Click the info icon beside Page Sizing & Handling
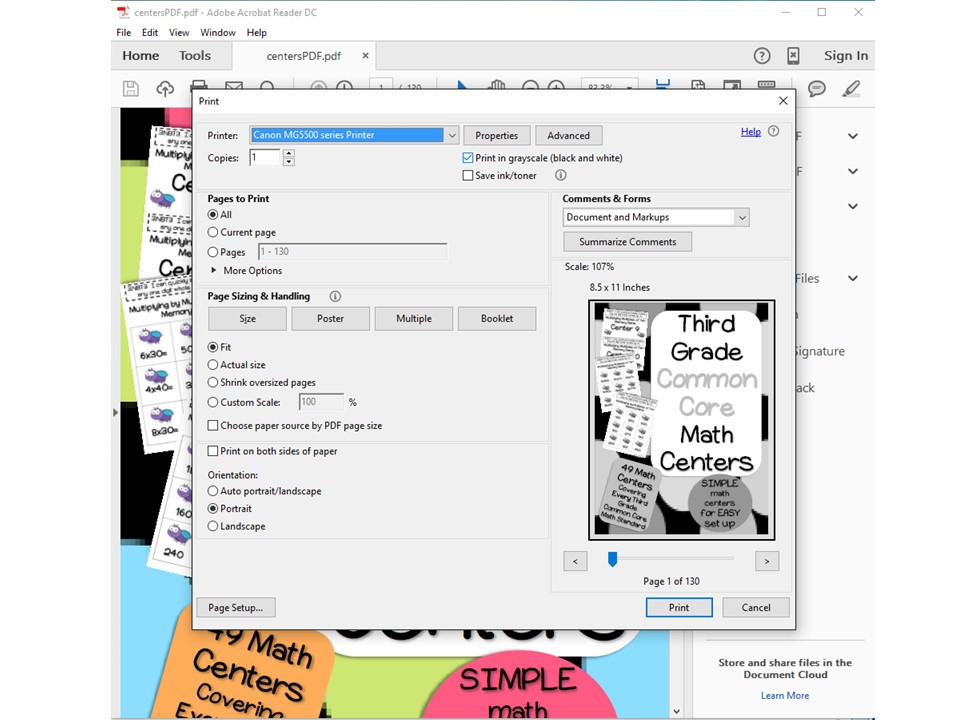This screenshot has width=960, height=720. coord(335,296)
